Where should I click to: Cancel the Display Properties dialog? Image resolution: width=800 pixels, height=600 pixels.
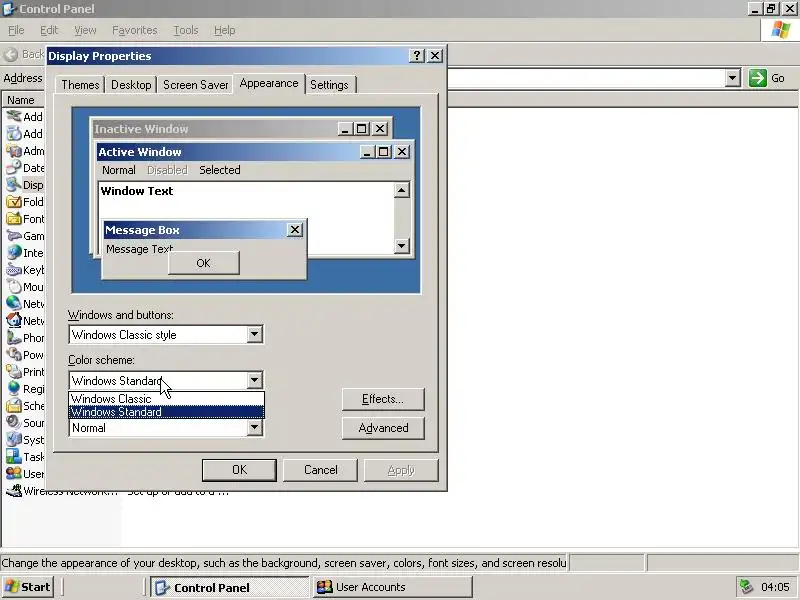[320, 470]
